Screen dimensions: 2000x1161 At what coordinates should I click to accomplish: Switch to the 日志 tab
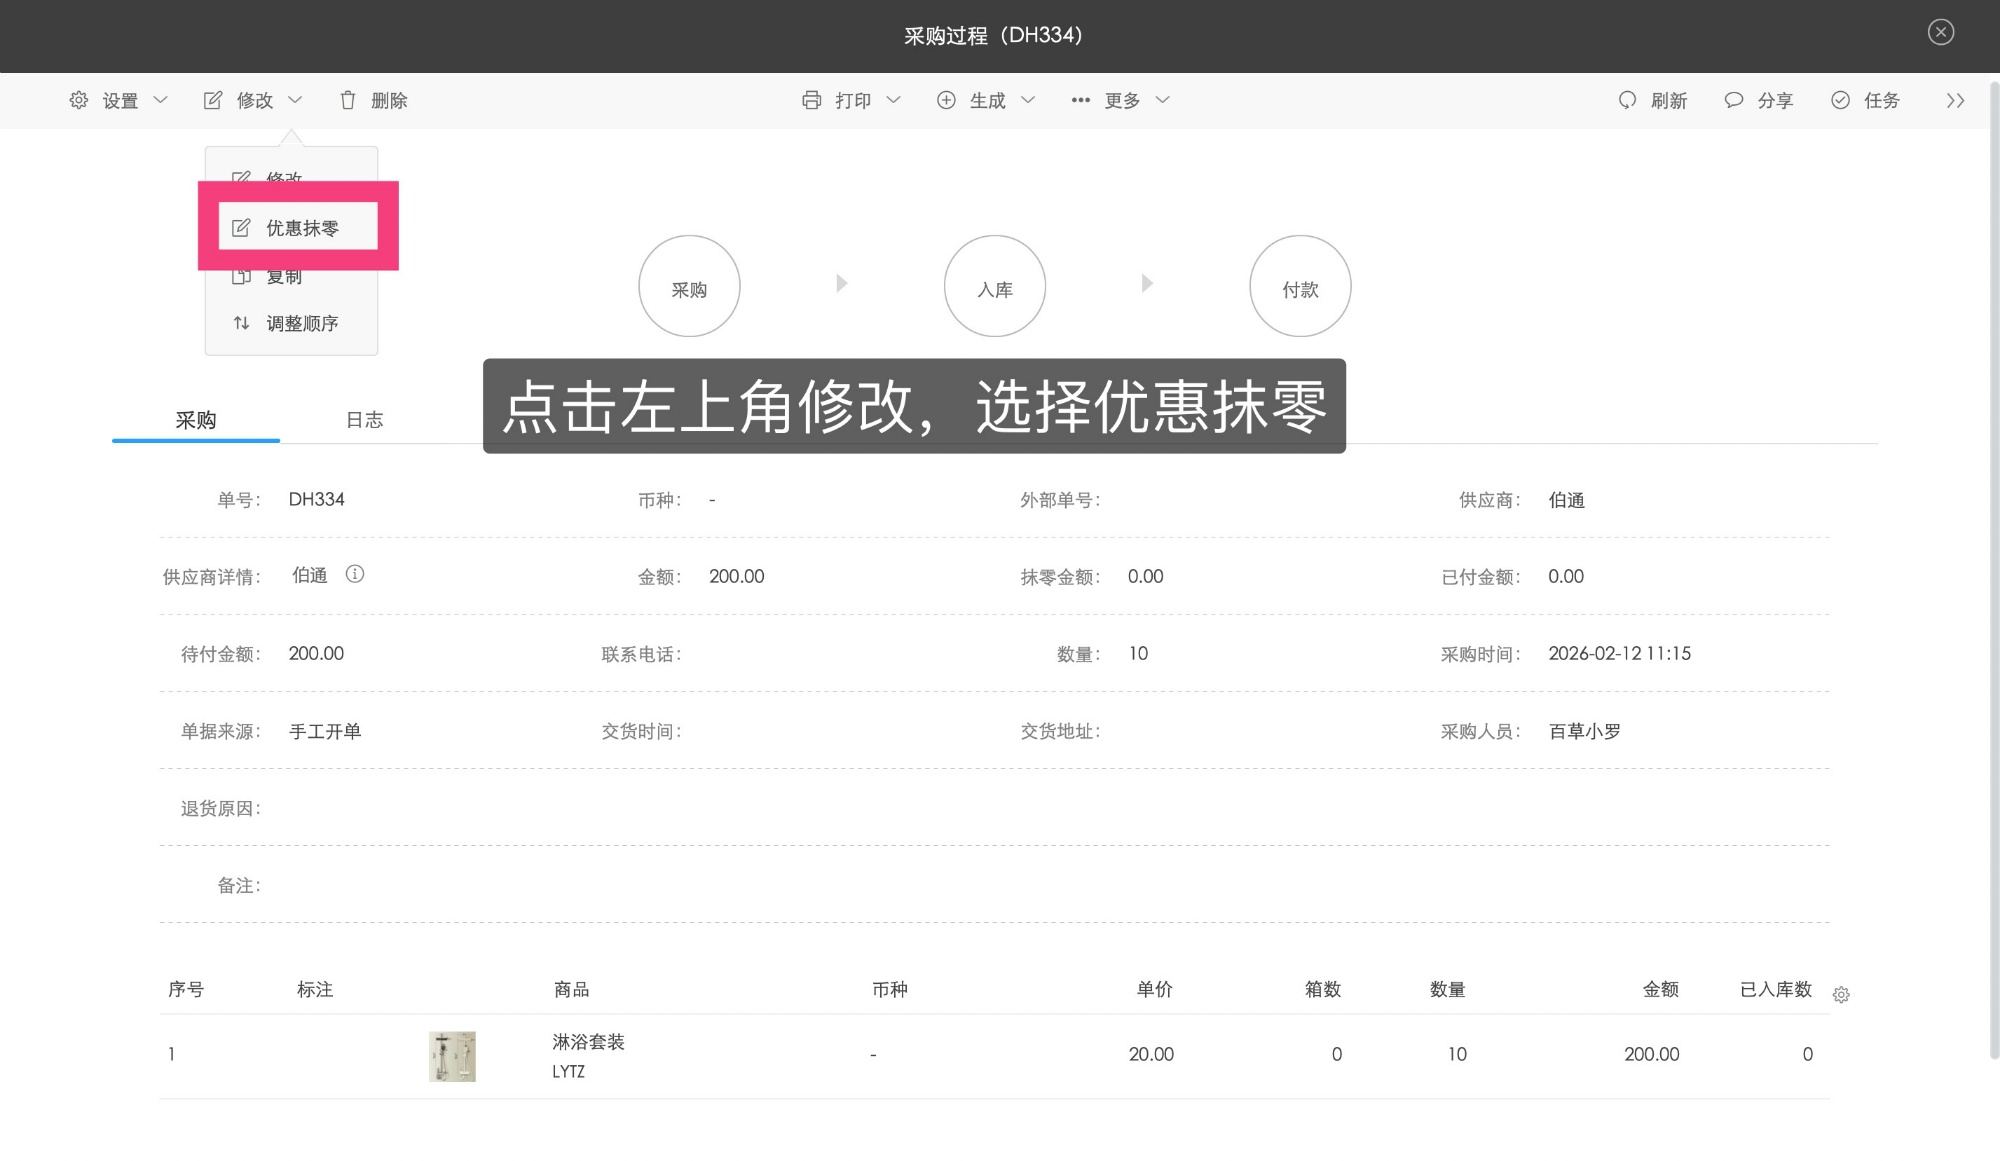[364, 420]
